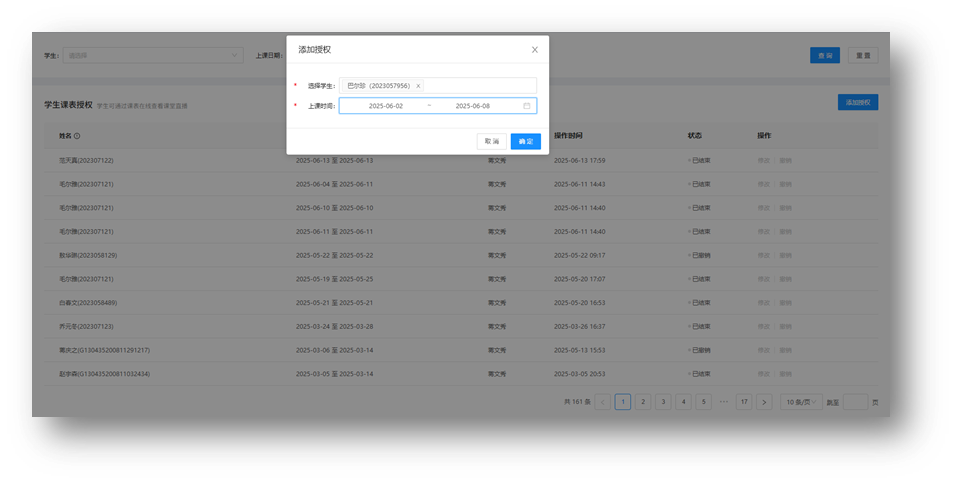The image size is (955, 482).
Task: Click info icon next to 姓名 header
Action: click(x=77, y=136)
